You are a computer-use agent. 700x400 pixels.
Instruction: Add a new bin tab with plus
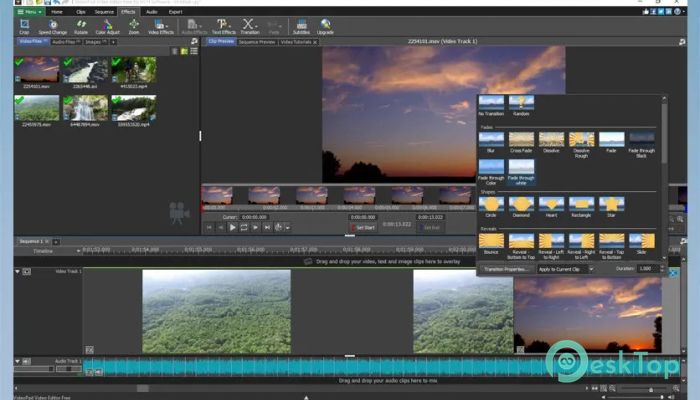click(x=113, y=42)
